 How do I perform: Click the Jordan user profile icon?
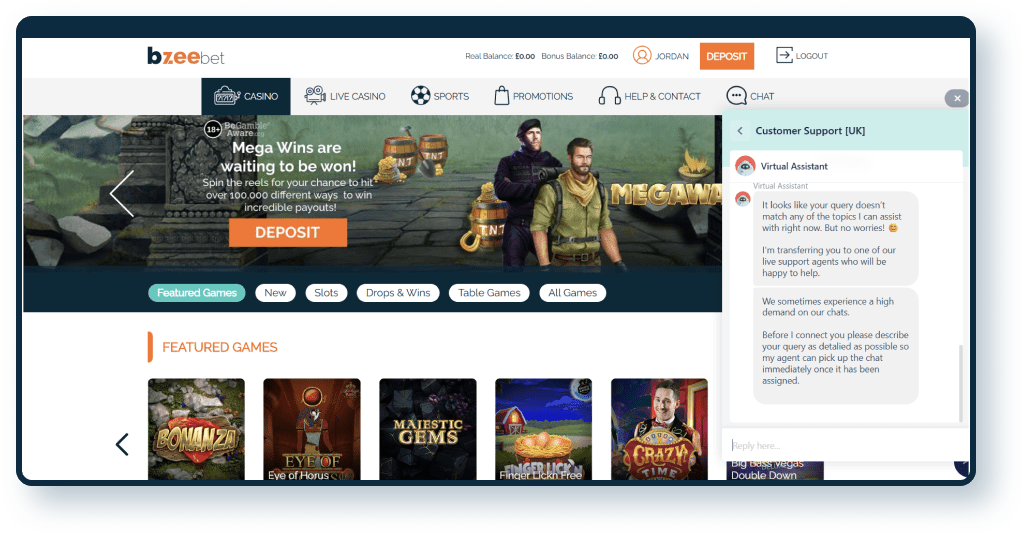tap(642, 56)
